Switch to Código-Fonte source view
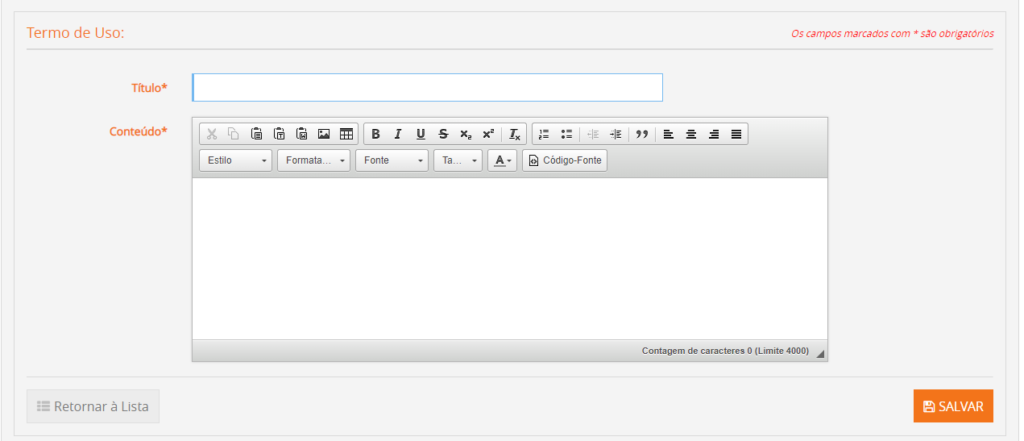This screenshot has height=441, width=1024. pos(565,161)
